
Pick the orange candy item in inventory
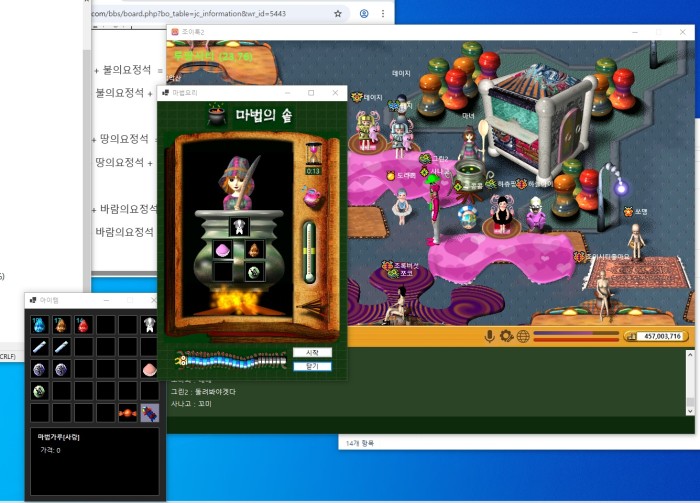[127, 412]
